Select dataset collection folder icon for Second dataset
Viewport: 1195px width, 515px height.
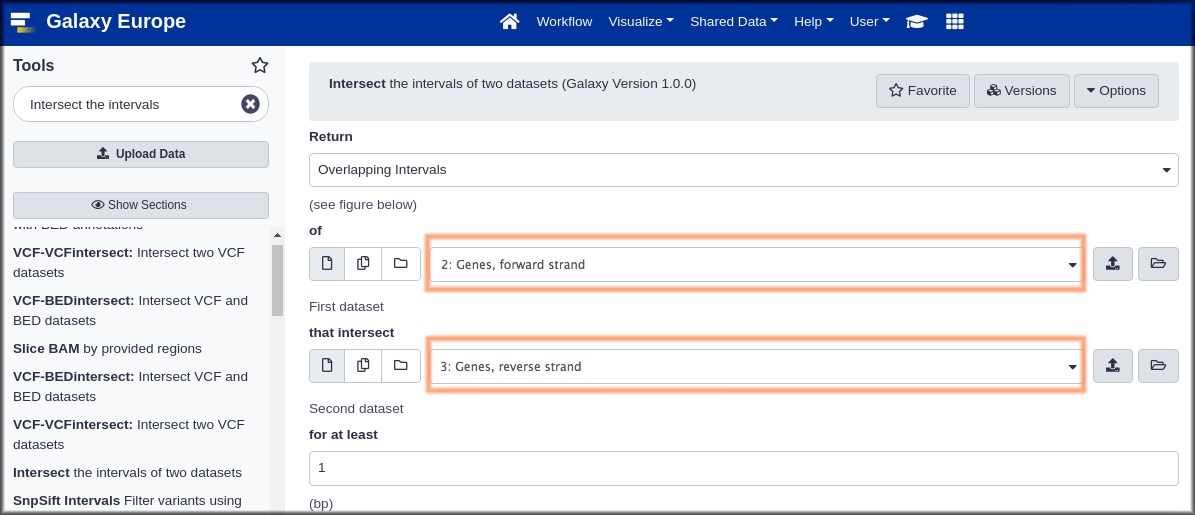click(401, 366)
